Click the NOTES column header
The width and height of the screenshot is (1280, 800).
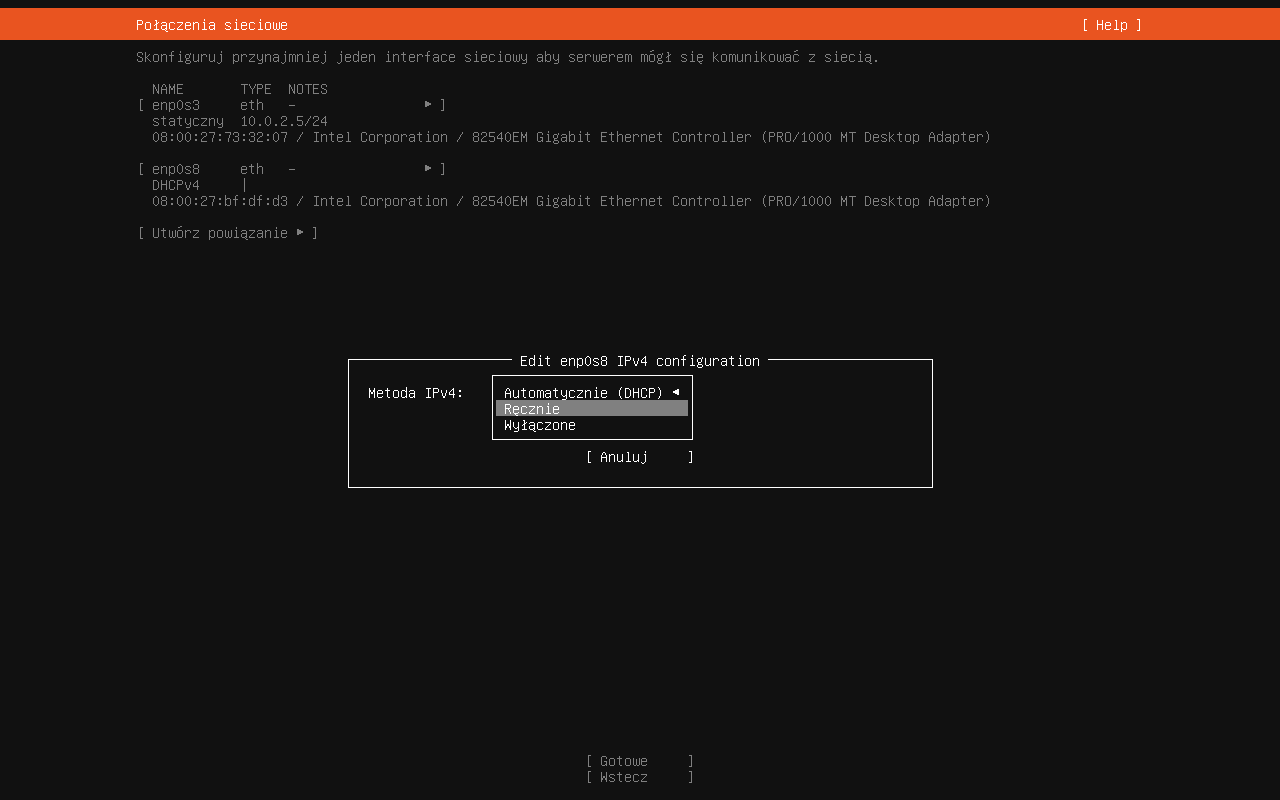pos(308,89)
